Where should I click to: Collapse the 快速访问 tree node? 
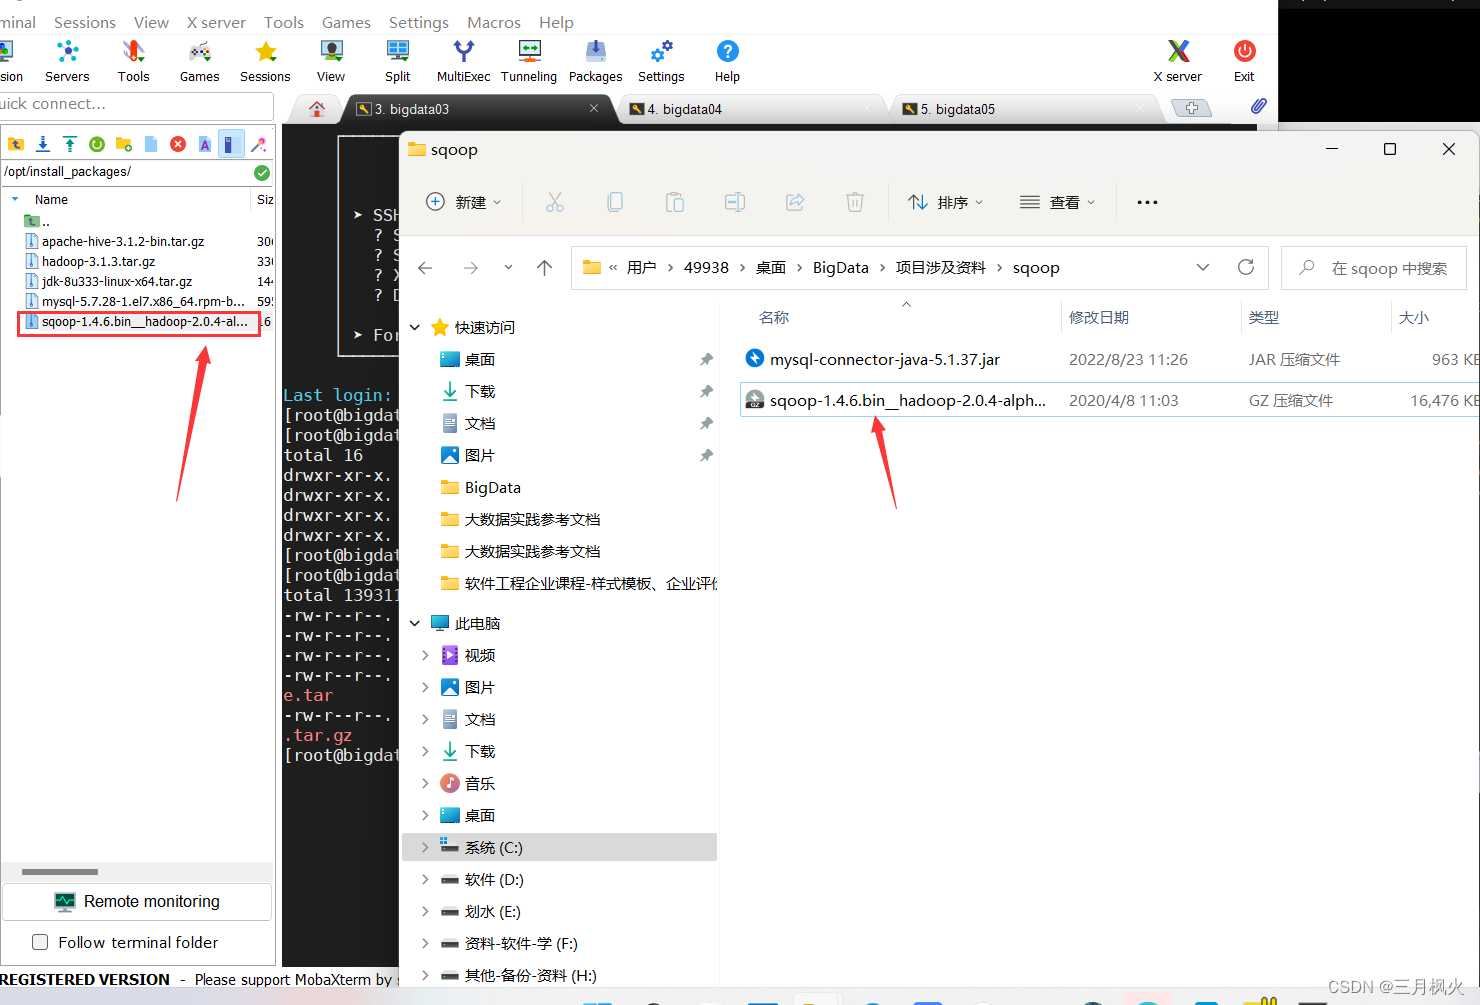click(x=415, y=327)
